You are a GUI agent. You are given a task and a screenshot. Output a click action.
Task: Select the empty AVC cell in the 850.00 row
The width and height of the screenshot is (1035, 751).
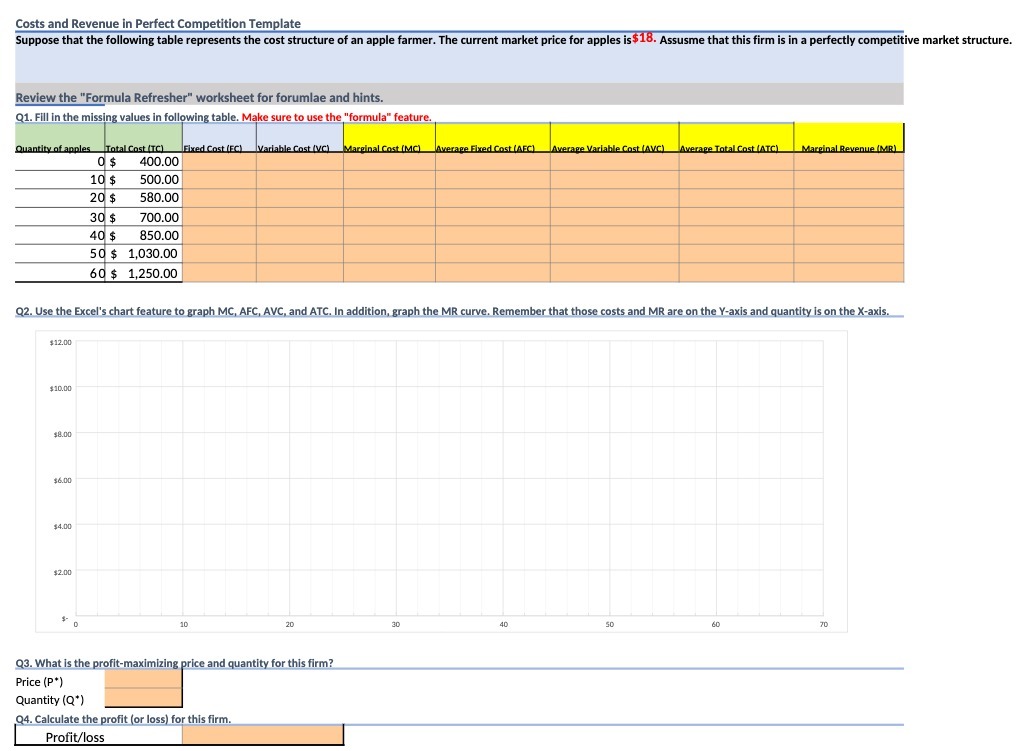(615, 236)
